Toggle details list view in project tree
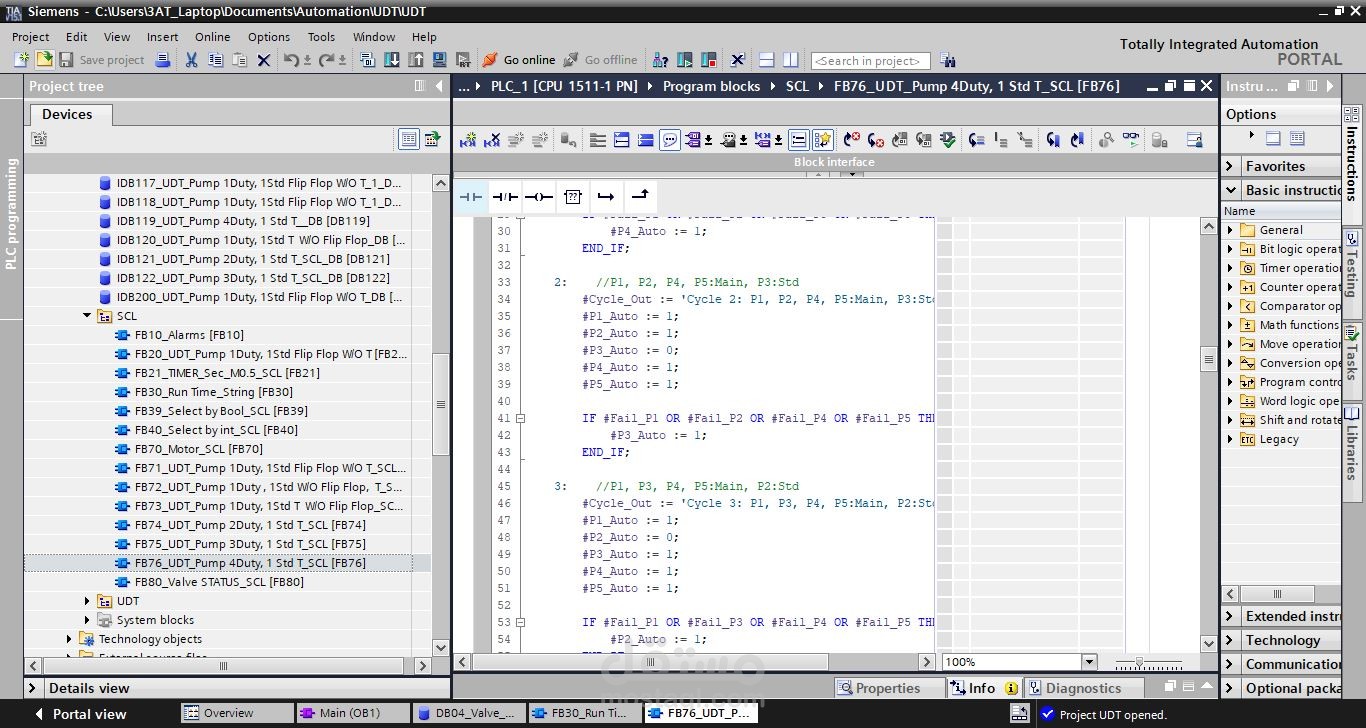This screenshot has width=1366, height=728. tap(408, 139)
